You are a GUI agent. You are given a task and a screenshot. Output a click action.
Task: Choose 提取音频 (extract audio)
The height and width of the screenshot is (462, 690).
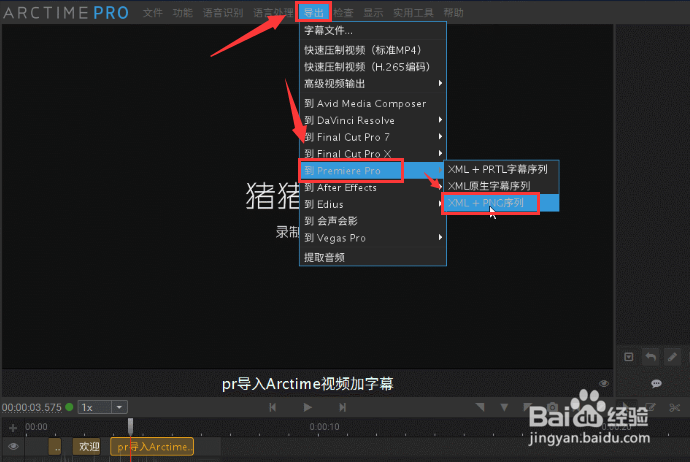point(373,257)
